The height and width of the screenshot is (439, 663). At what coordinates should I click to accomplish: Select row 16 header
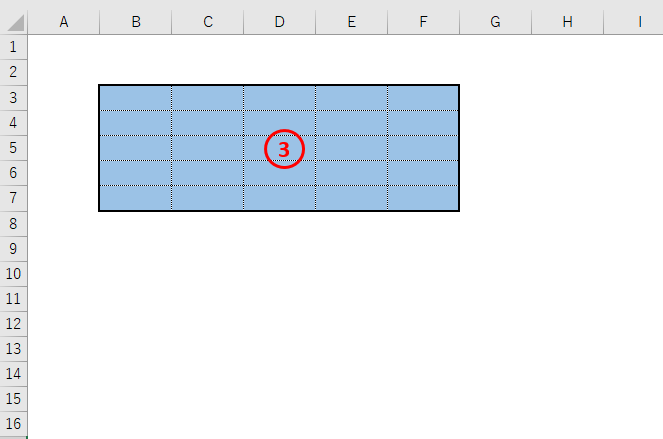coord(14,424)
